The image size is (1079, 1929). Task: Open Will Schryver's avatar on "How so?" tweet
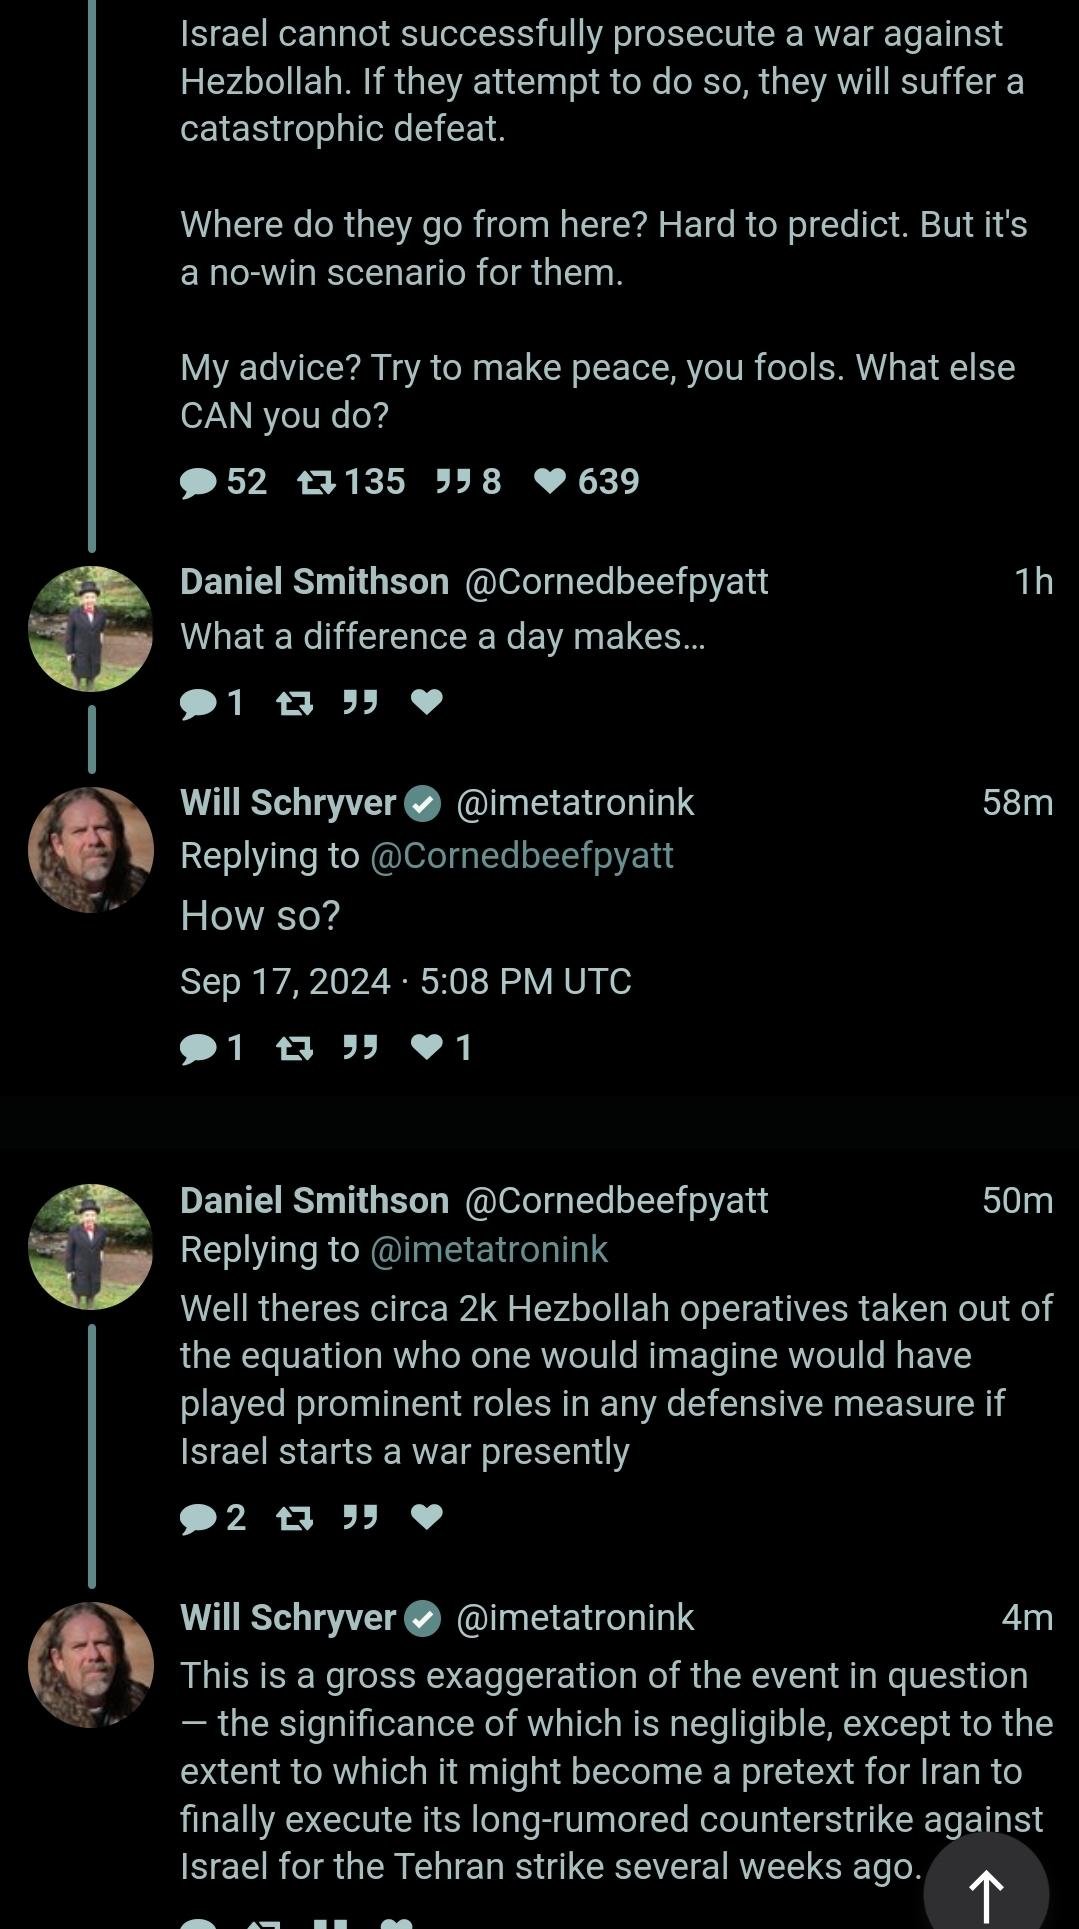[x=91, y=850]
